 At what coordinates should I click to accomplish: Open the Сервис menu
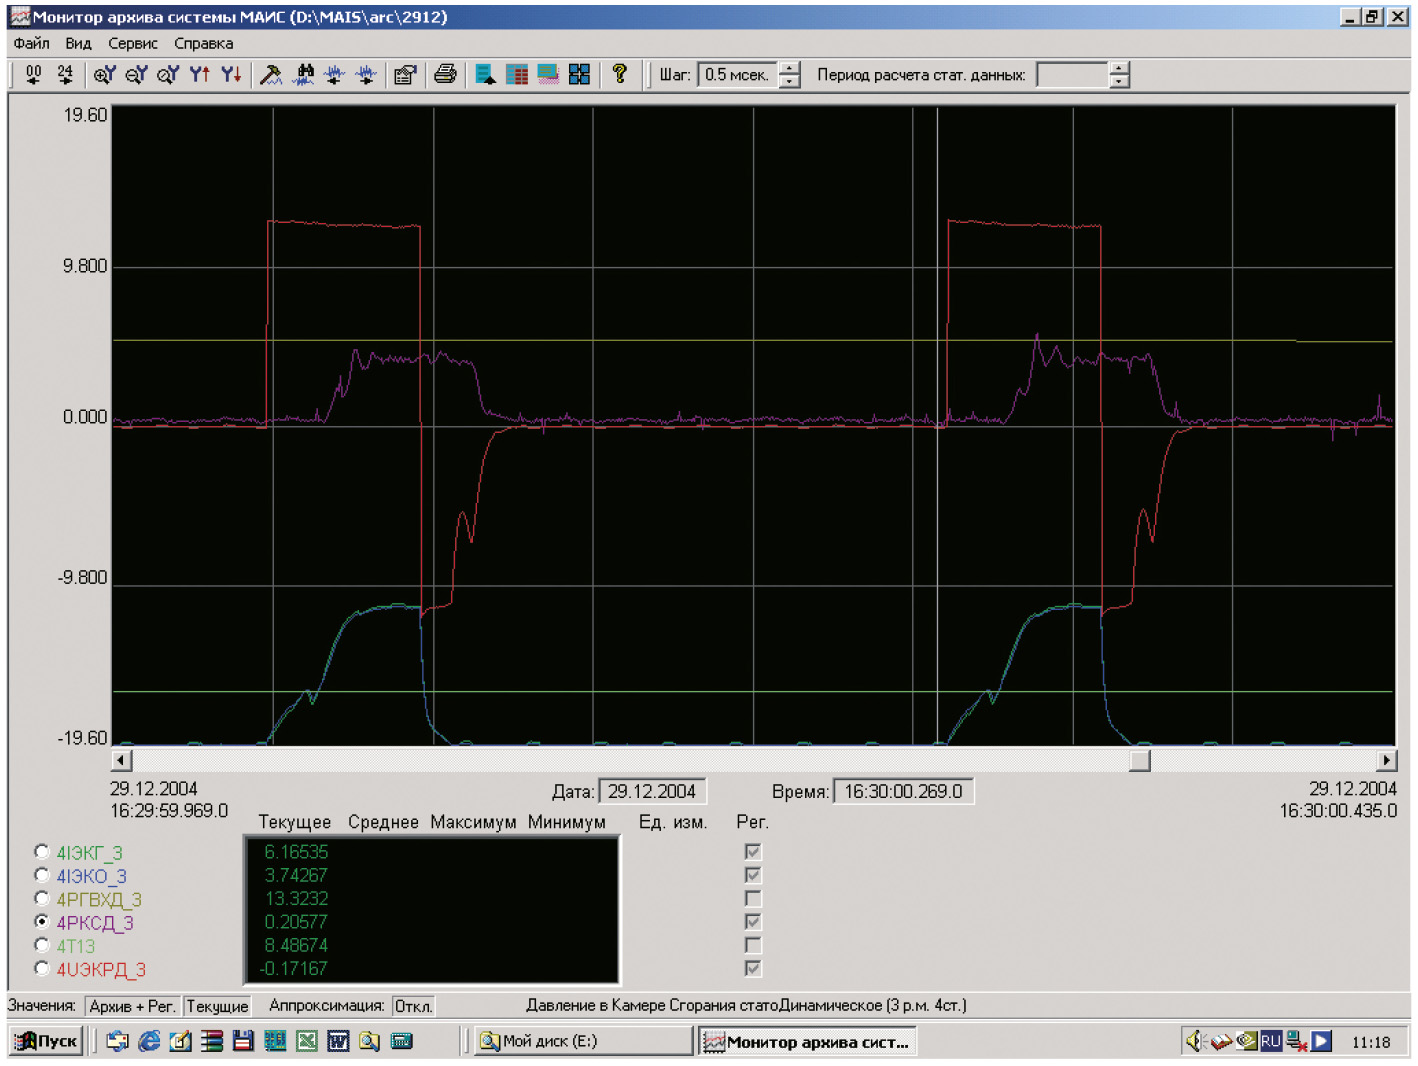point(133,43)
